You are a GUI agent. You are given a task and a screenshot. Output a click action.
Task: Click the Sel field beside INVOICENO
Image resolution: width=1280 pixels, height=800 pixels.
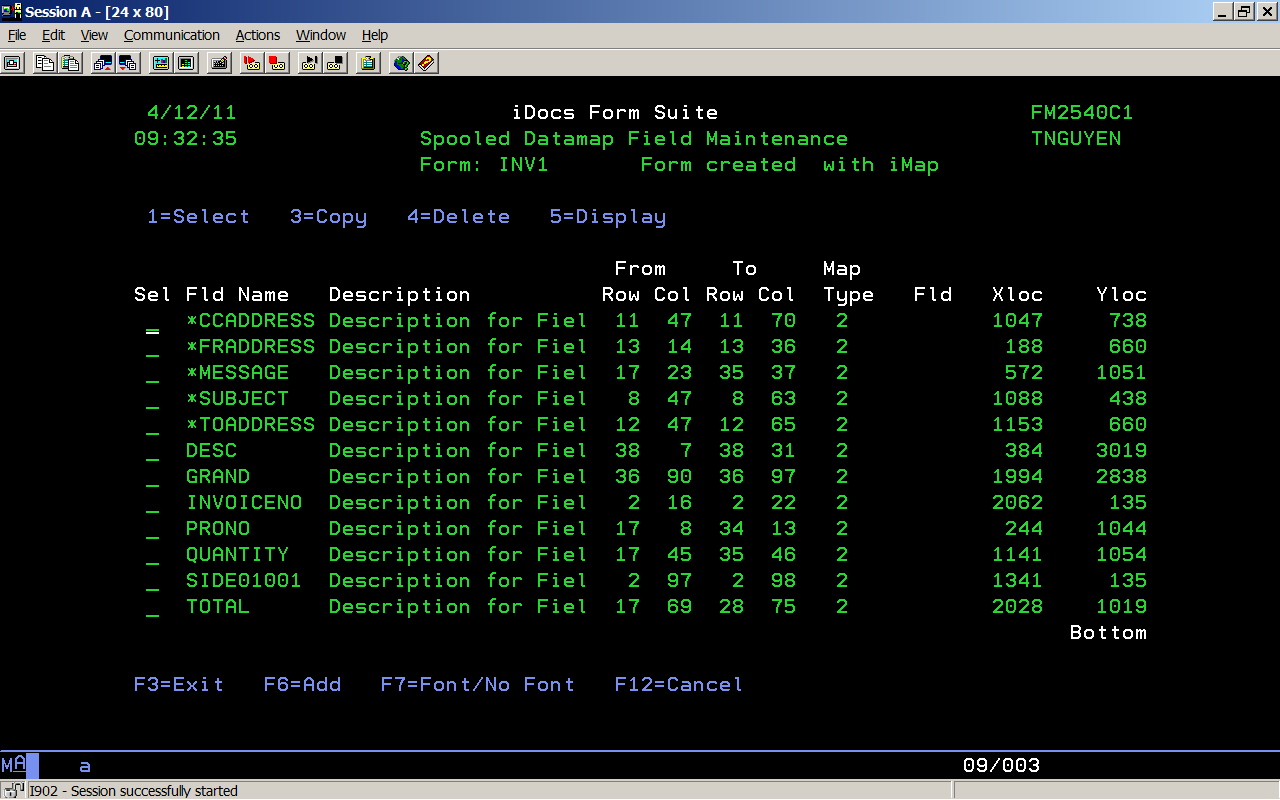pos(153,503)
